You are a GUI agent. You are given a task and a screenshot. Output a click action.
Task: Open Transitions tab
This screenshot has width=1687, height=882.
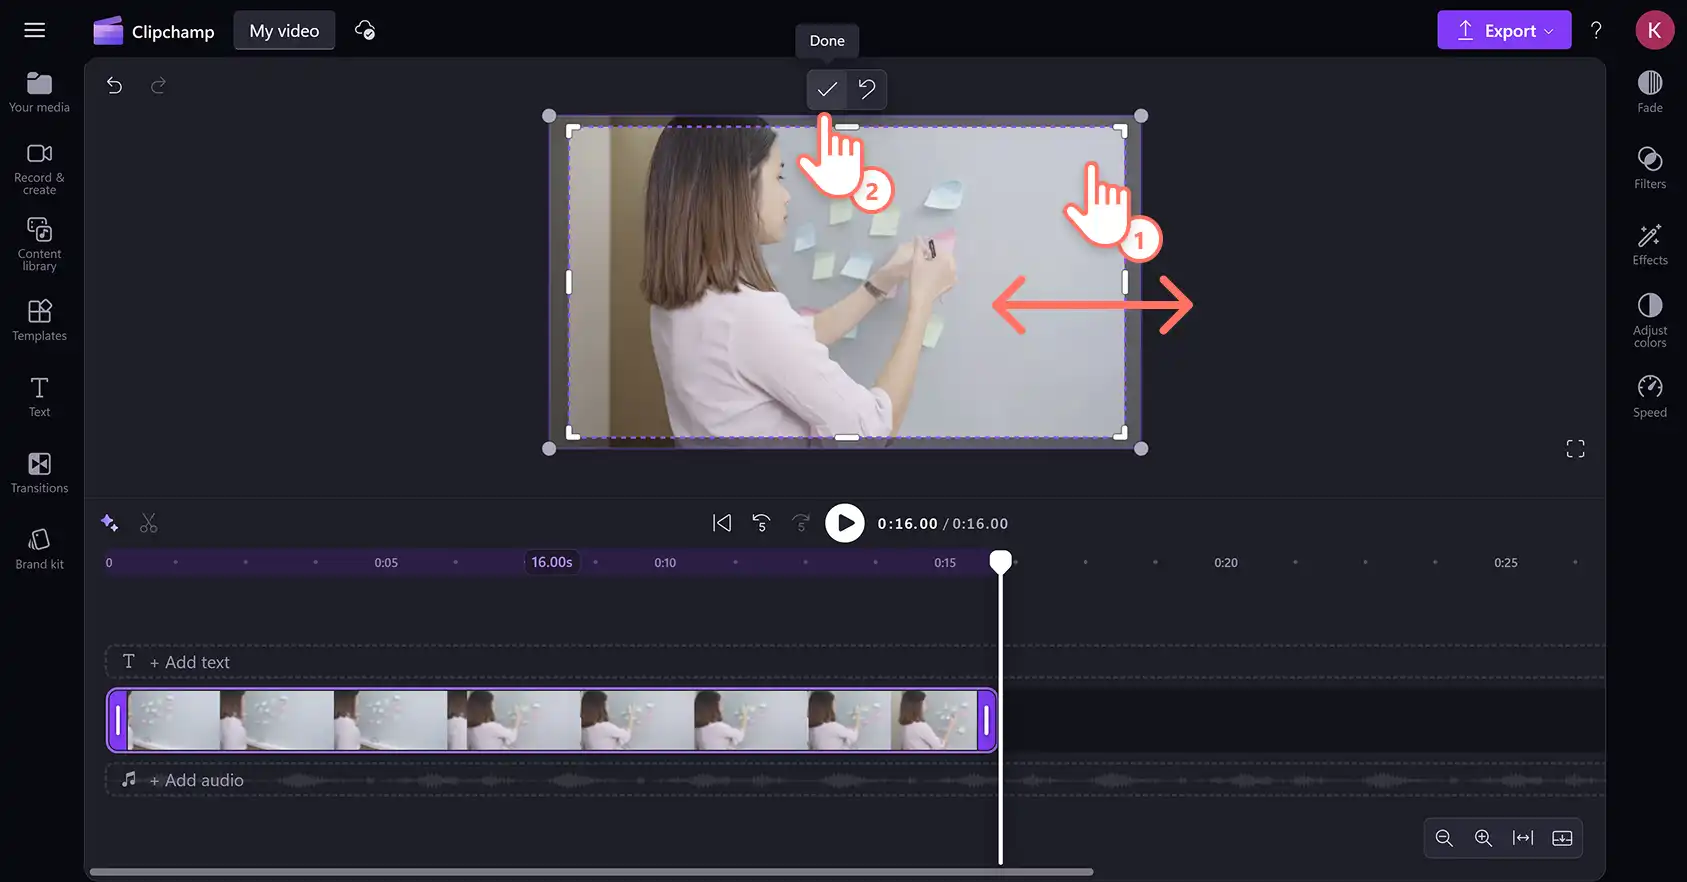click(x=39, y=472)
